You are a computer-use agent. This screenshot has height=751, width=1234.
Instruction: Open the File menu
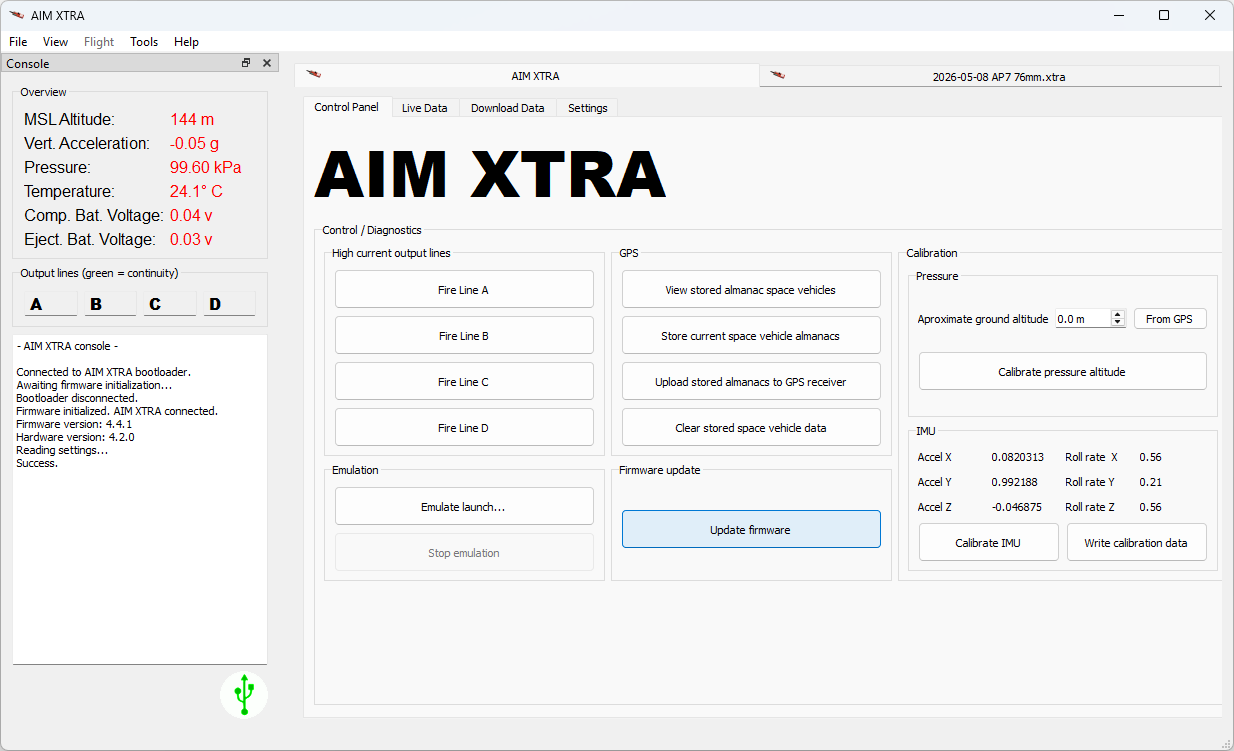pyautogui.click(x=18, y=42)
